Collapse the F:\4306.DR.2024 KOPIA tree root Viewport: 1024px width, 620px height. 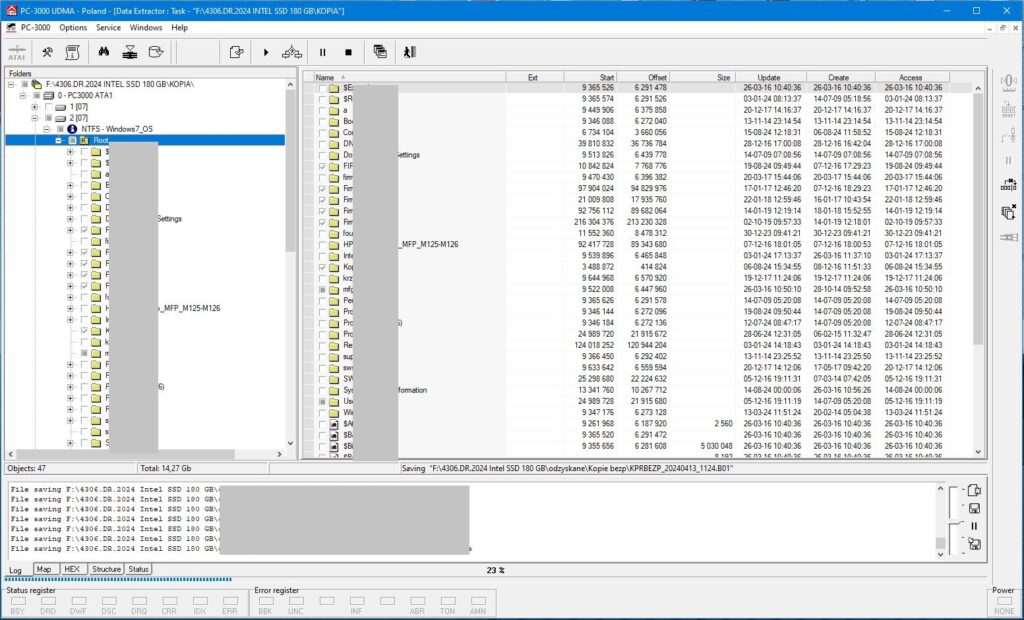tap(11, 84)
